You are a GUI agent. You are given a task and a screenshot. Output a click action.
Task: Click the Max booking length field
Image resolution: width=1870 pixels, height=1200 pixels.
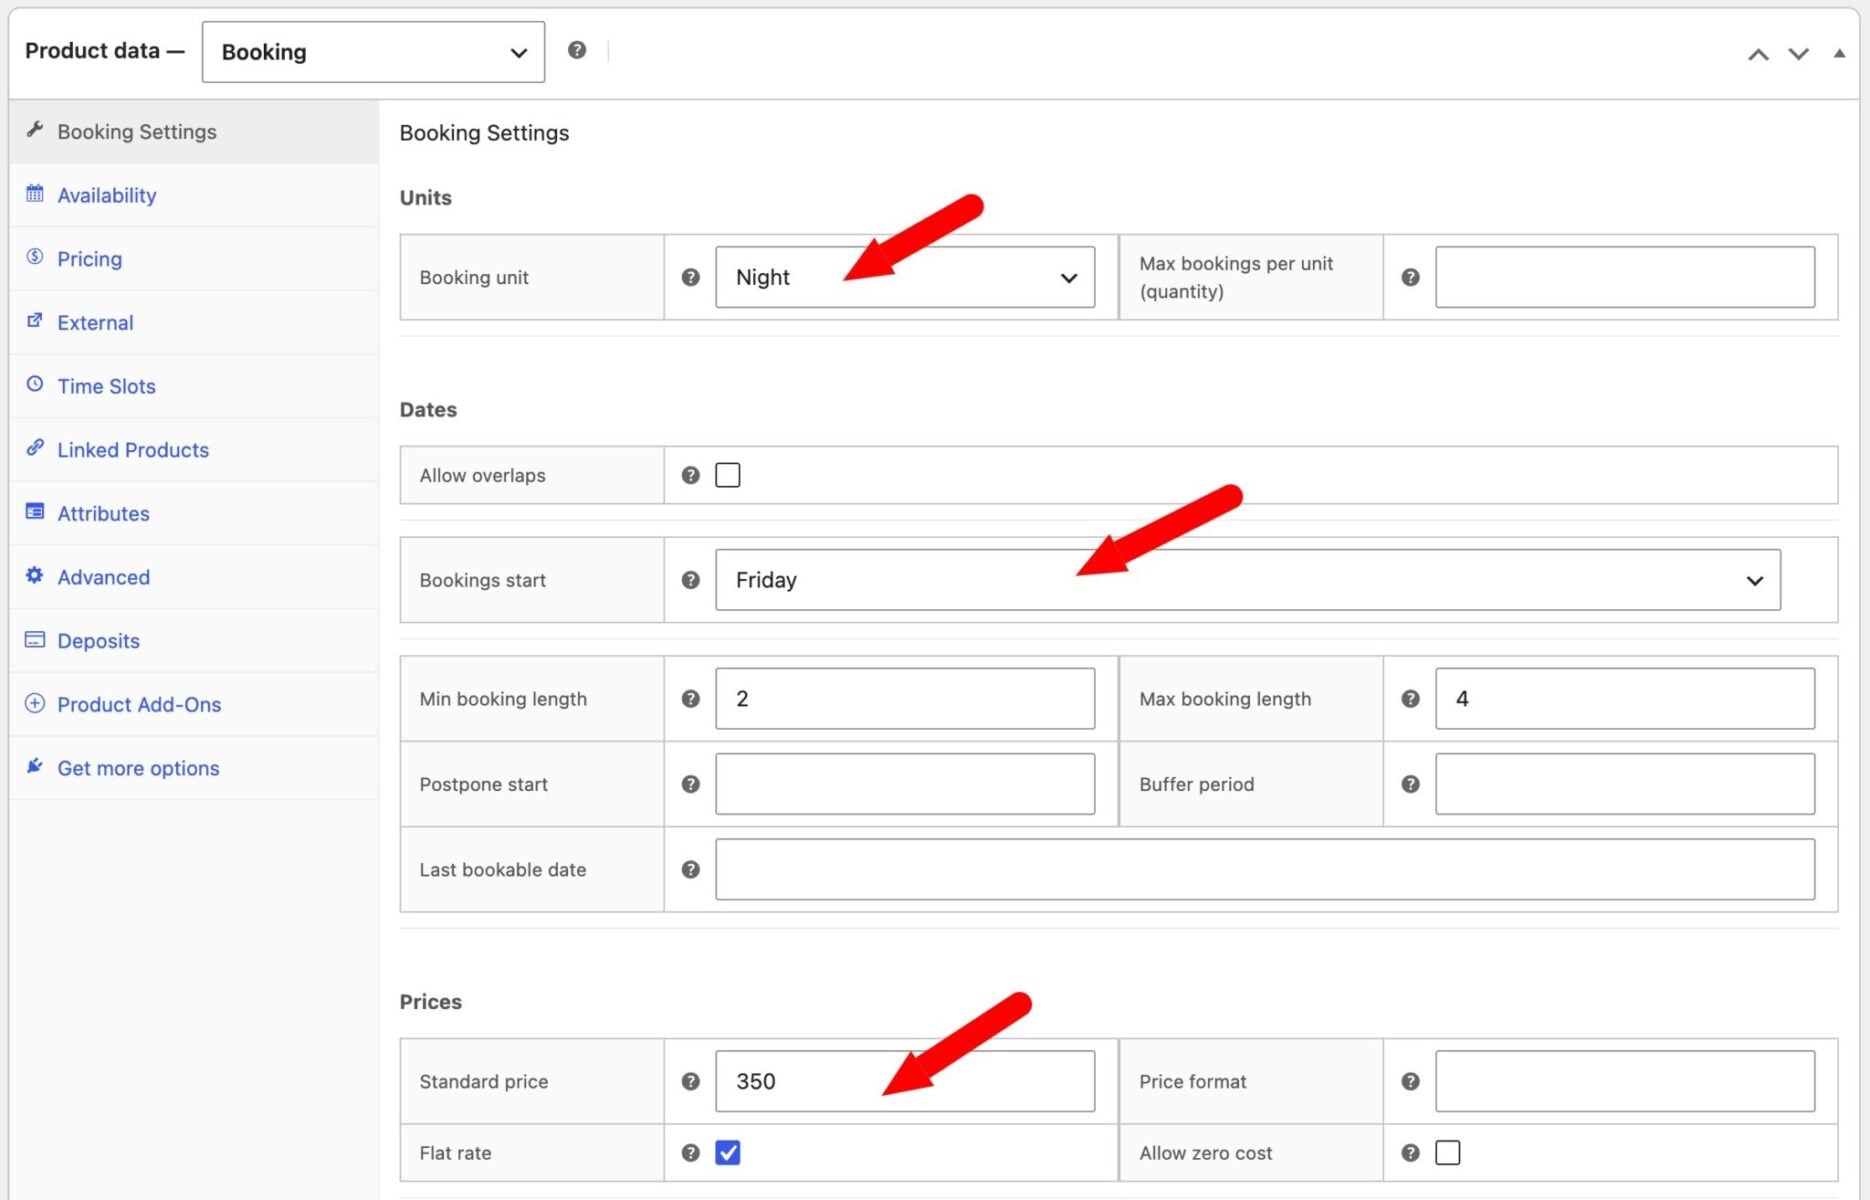click(1625, 699)
